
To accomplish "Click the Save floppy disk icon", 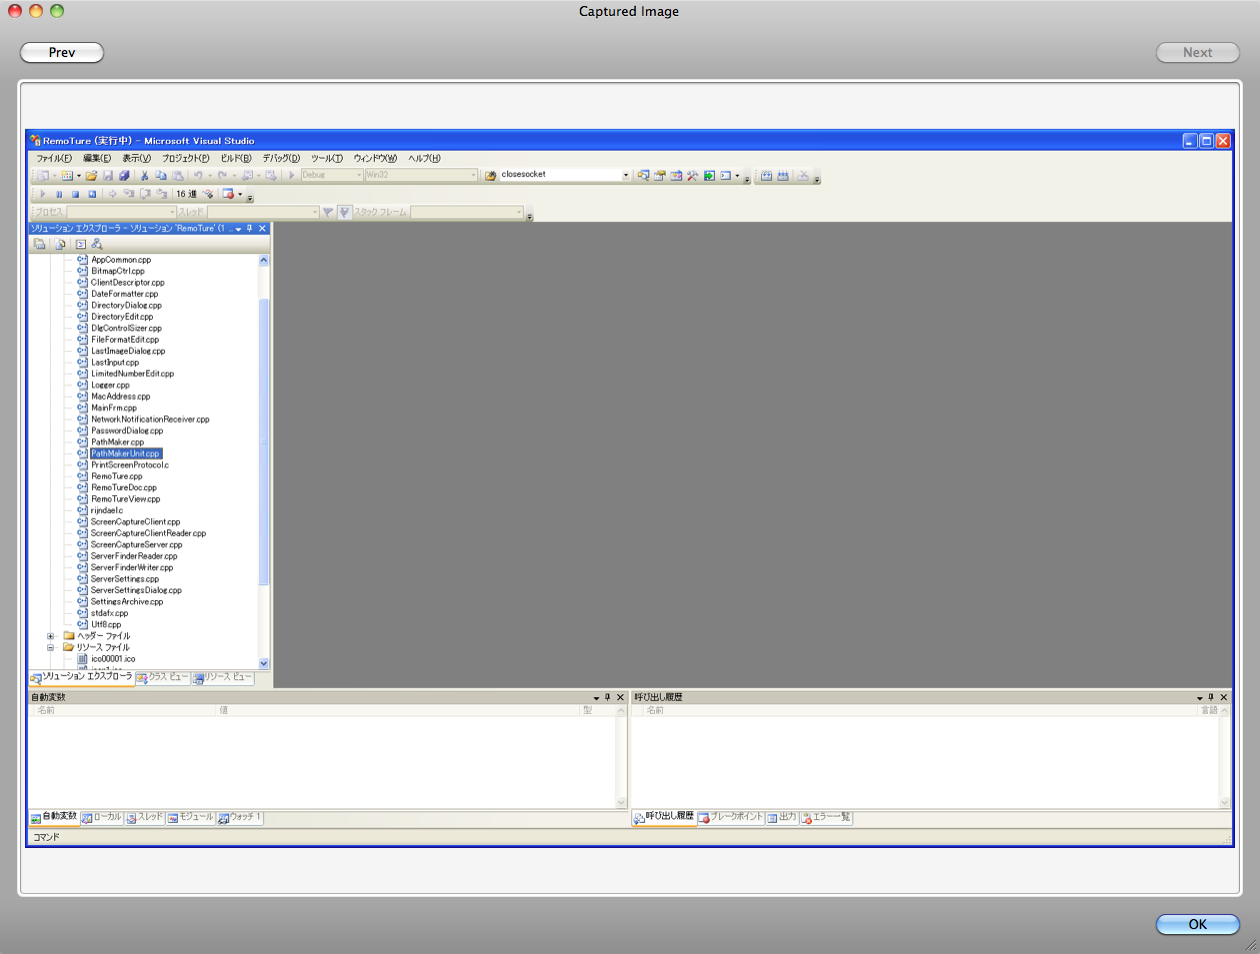I will (108, 176).
